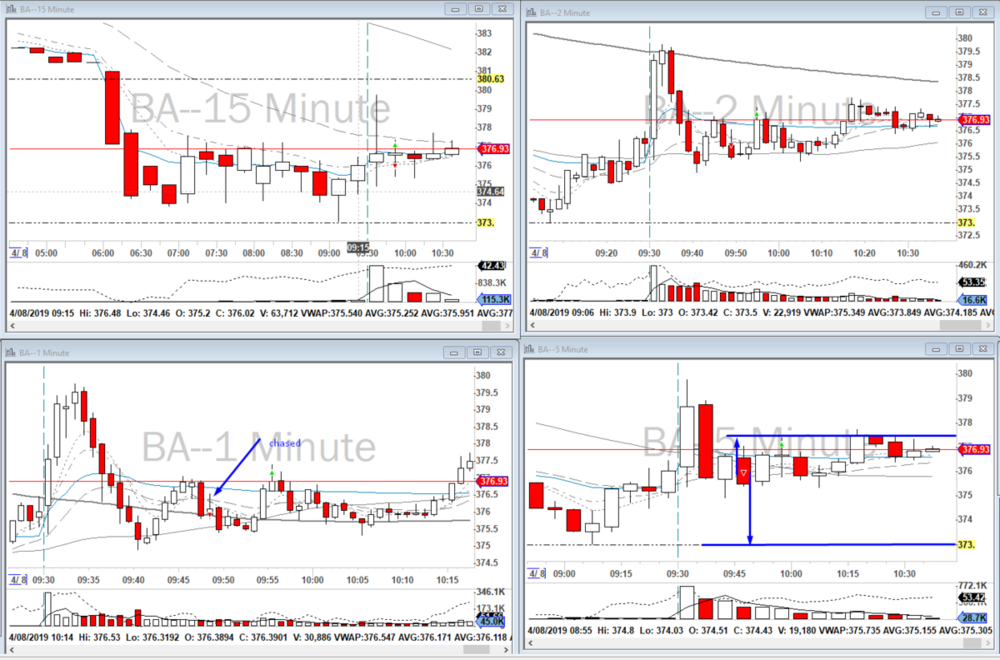Viewport: 1000px width, 660px height.
Task: Select the upper blue horizontal line on 5 Minute chart
Action: [830, 436]
